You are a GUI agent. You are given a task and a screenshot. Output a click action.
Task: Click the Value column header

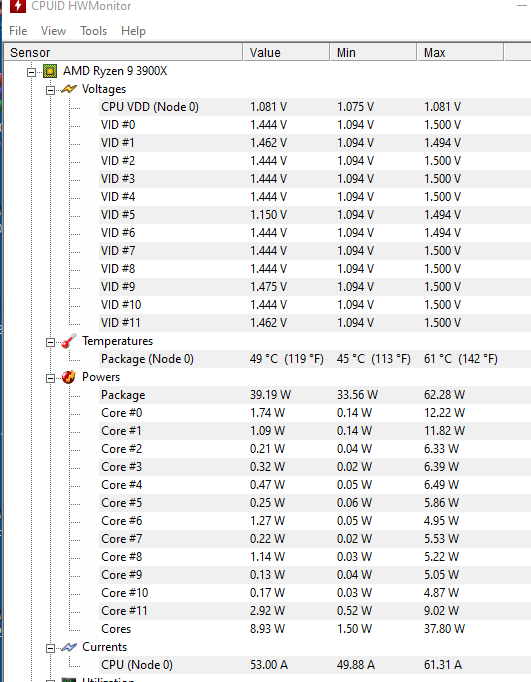coord(286,53)
